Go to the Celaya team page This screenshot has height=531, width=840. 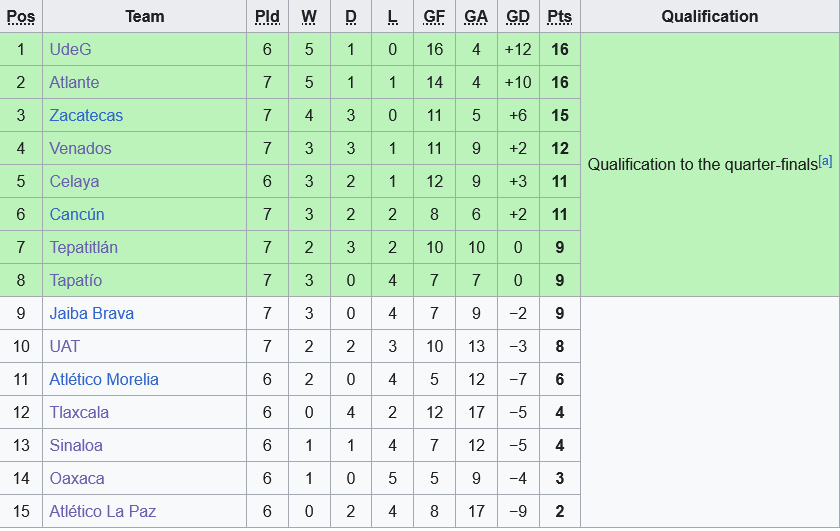(x=74, y=181)
